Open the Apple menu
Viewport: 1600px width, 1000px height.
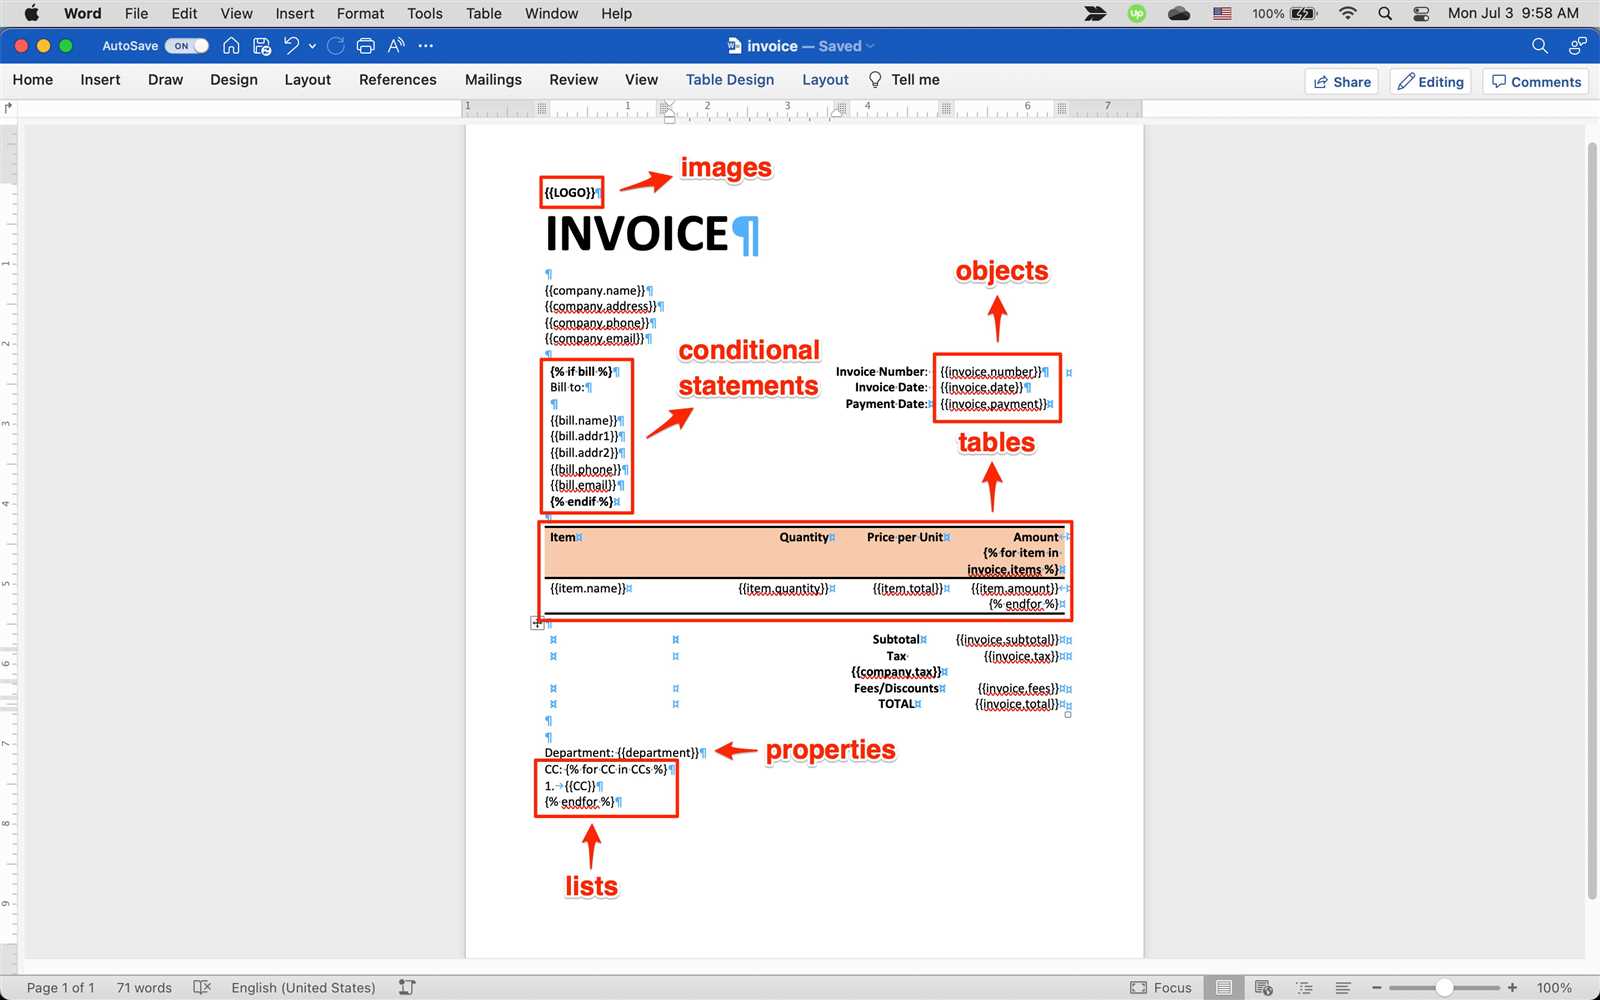tap(31, 13)
